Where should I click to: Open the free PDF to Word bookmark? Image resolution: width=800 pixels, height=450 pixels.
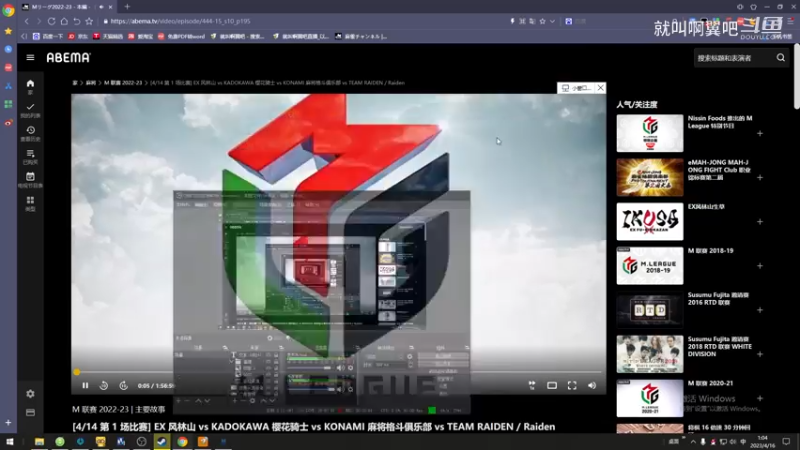pos(181,36)
